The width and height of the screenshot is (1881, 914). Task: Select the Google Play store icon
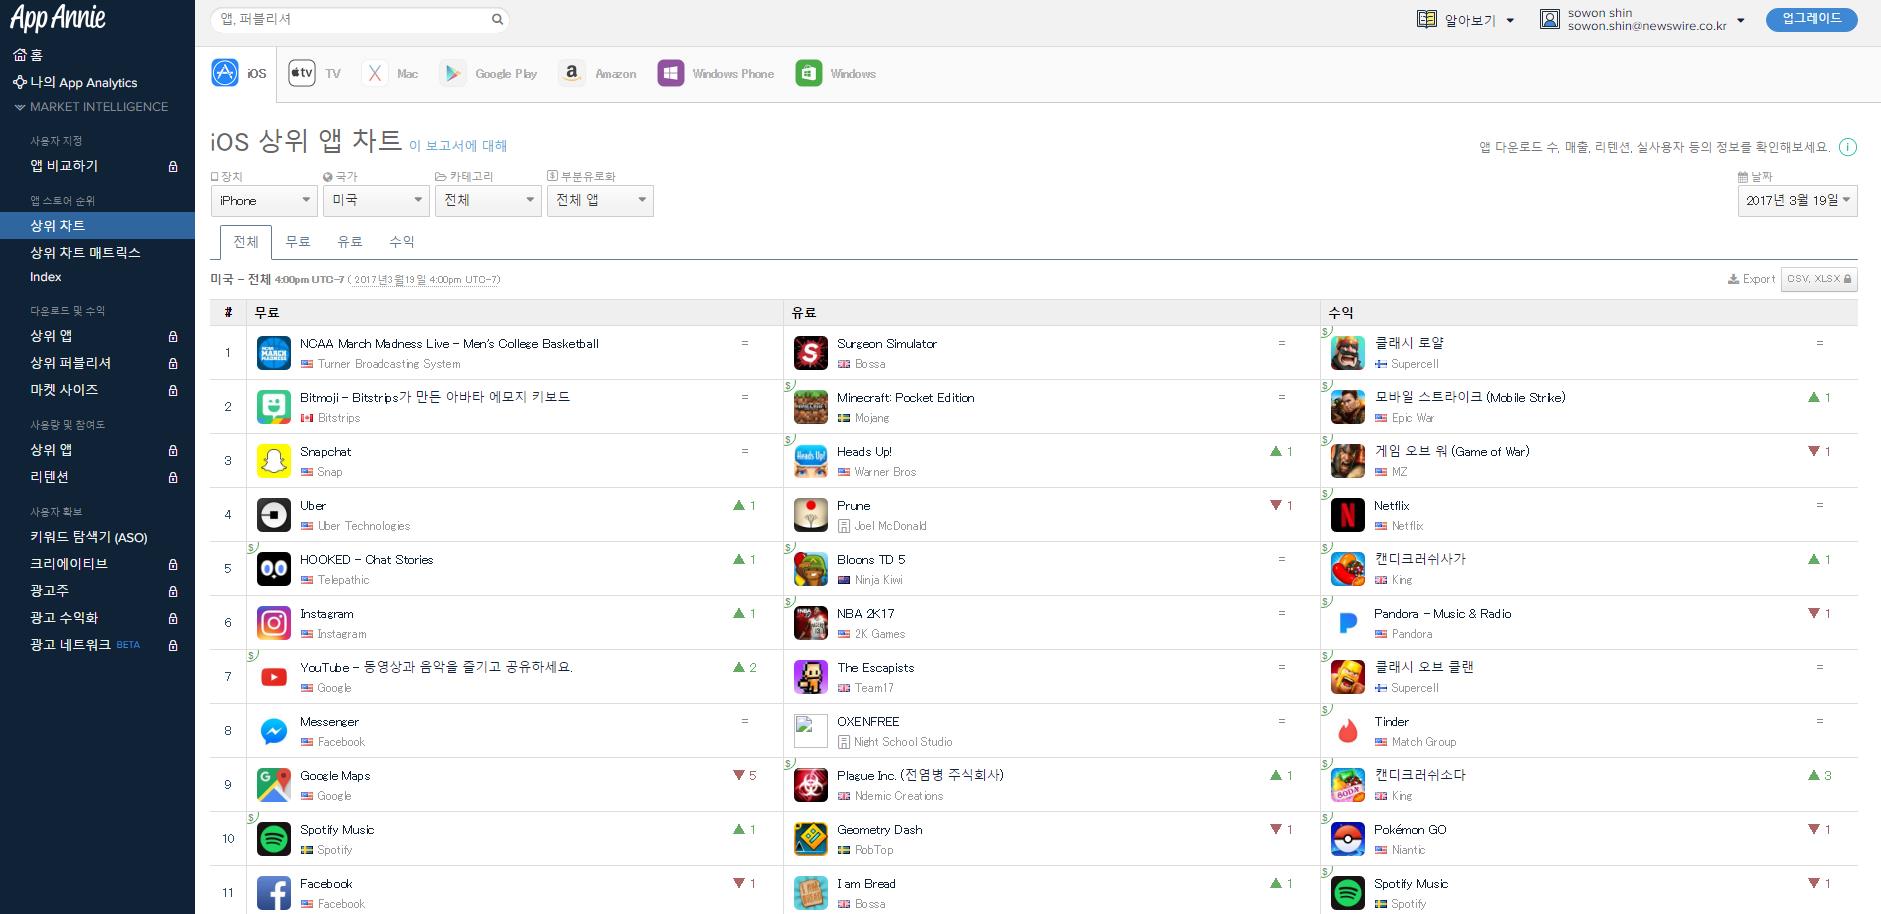coord(453,73)
